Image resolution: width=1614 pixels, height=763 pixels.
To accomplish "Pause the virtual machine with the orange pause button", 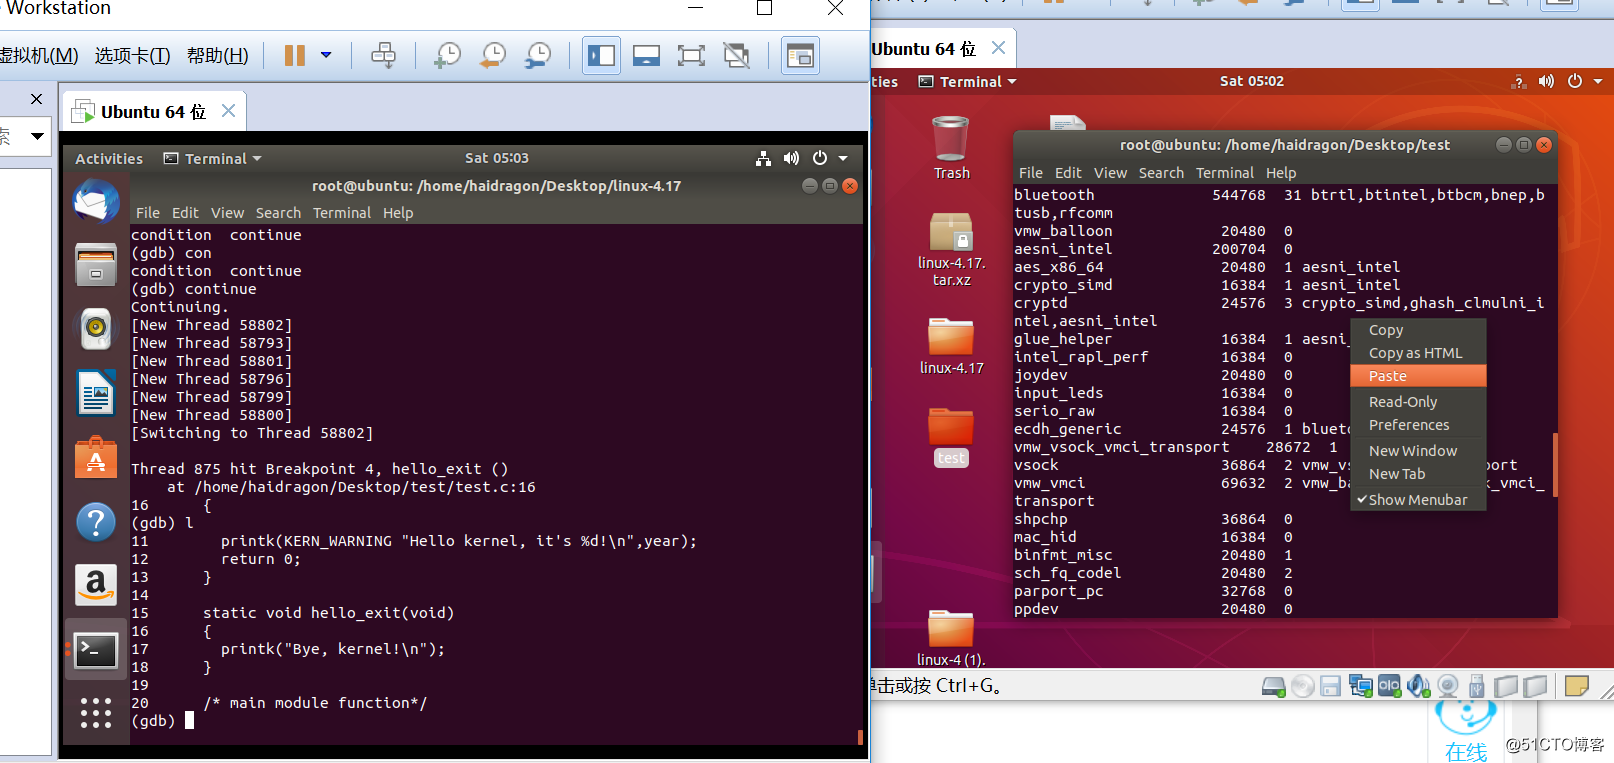I will click(294, 55).
